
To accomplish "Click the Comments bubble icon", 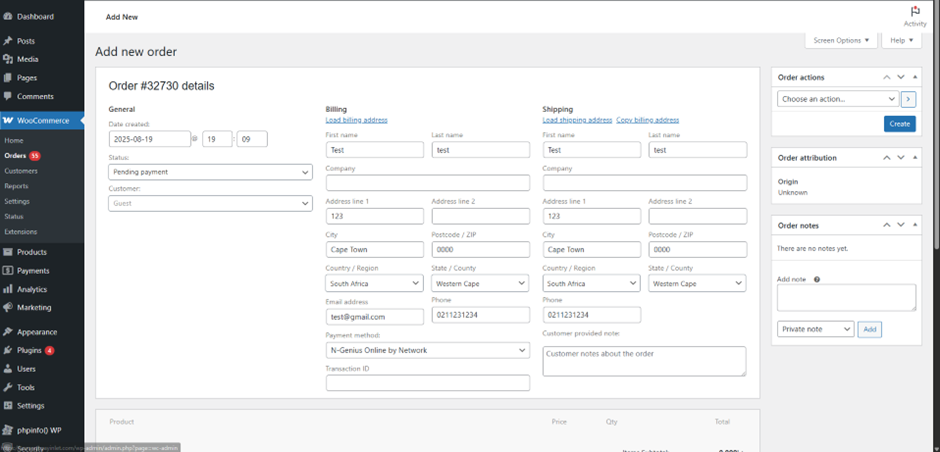I will coord(8,97).
